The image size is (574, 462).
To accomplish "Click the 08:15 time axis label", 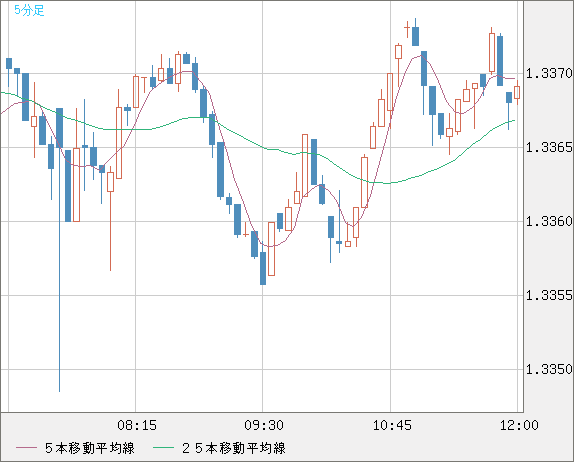I will click(137, 425).
